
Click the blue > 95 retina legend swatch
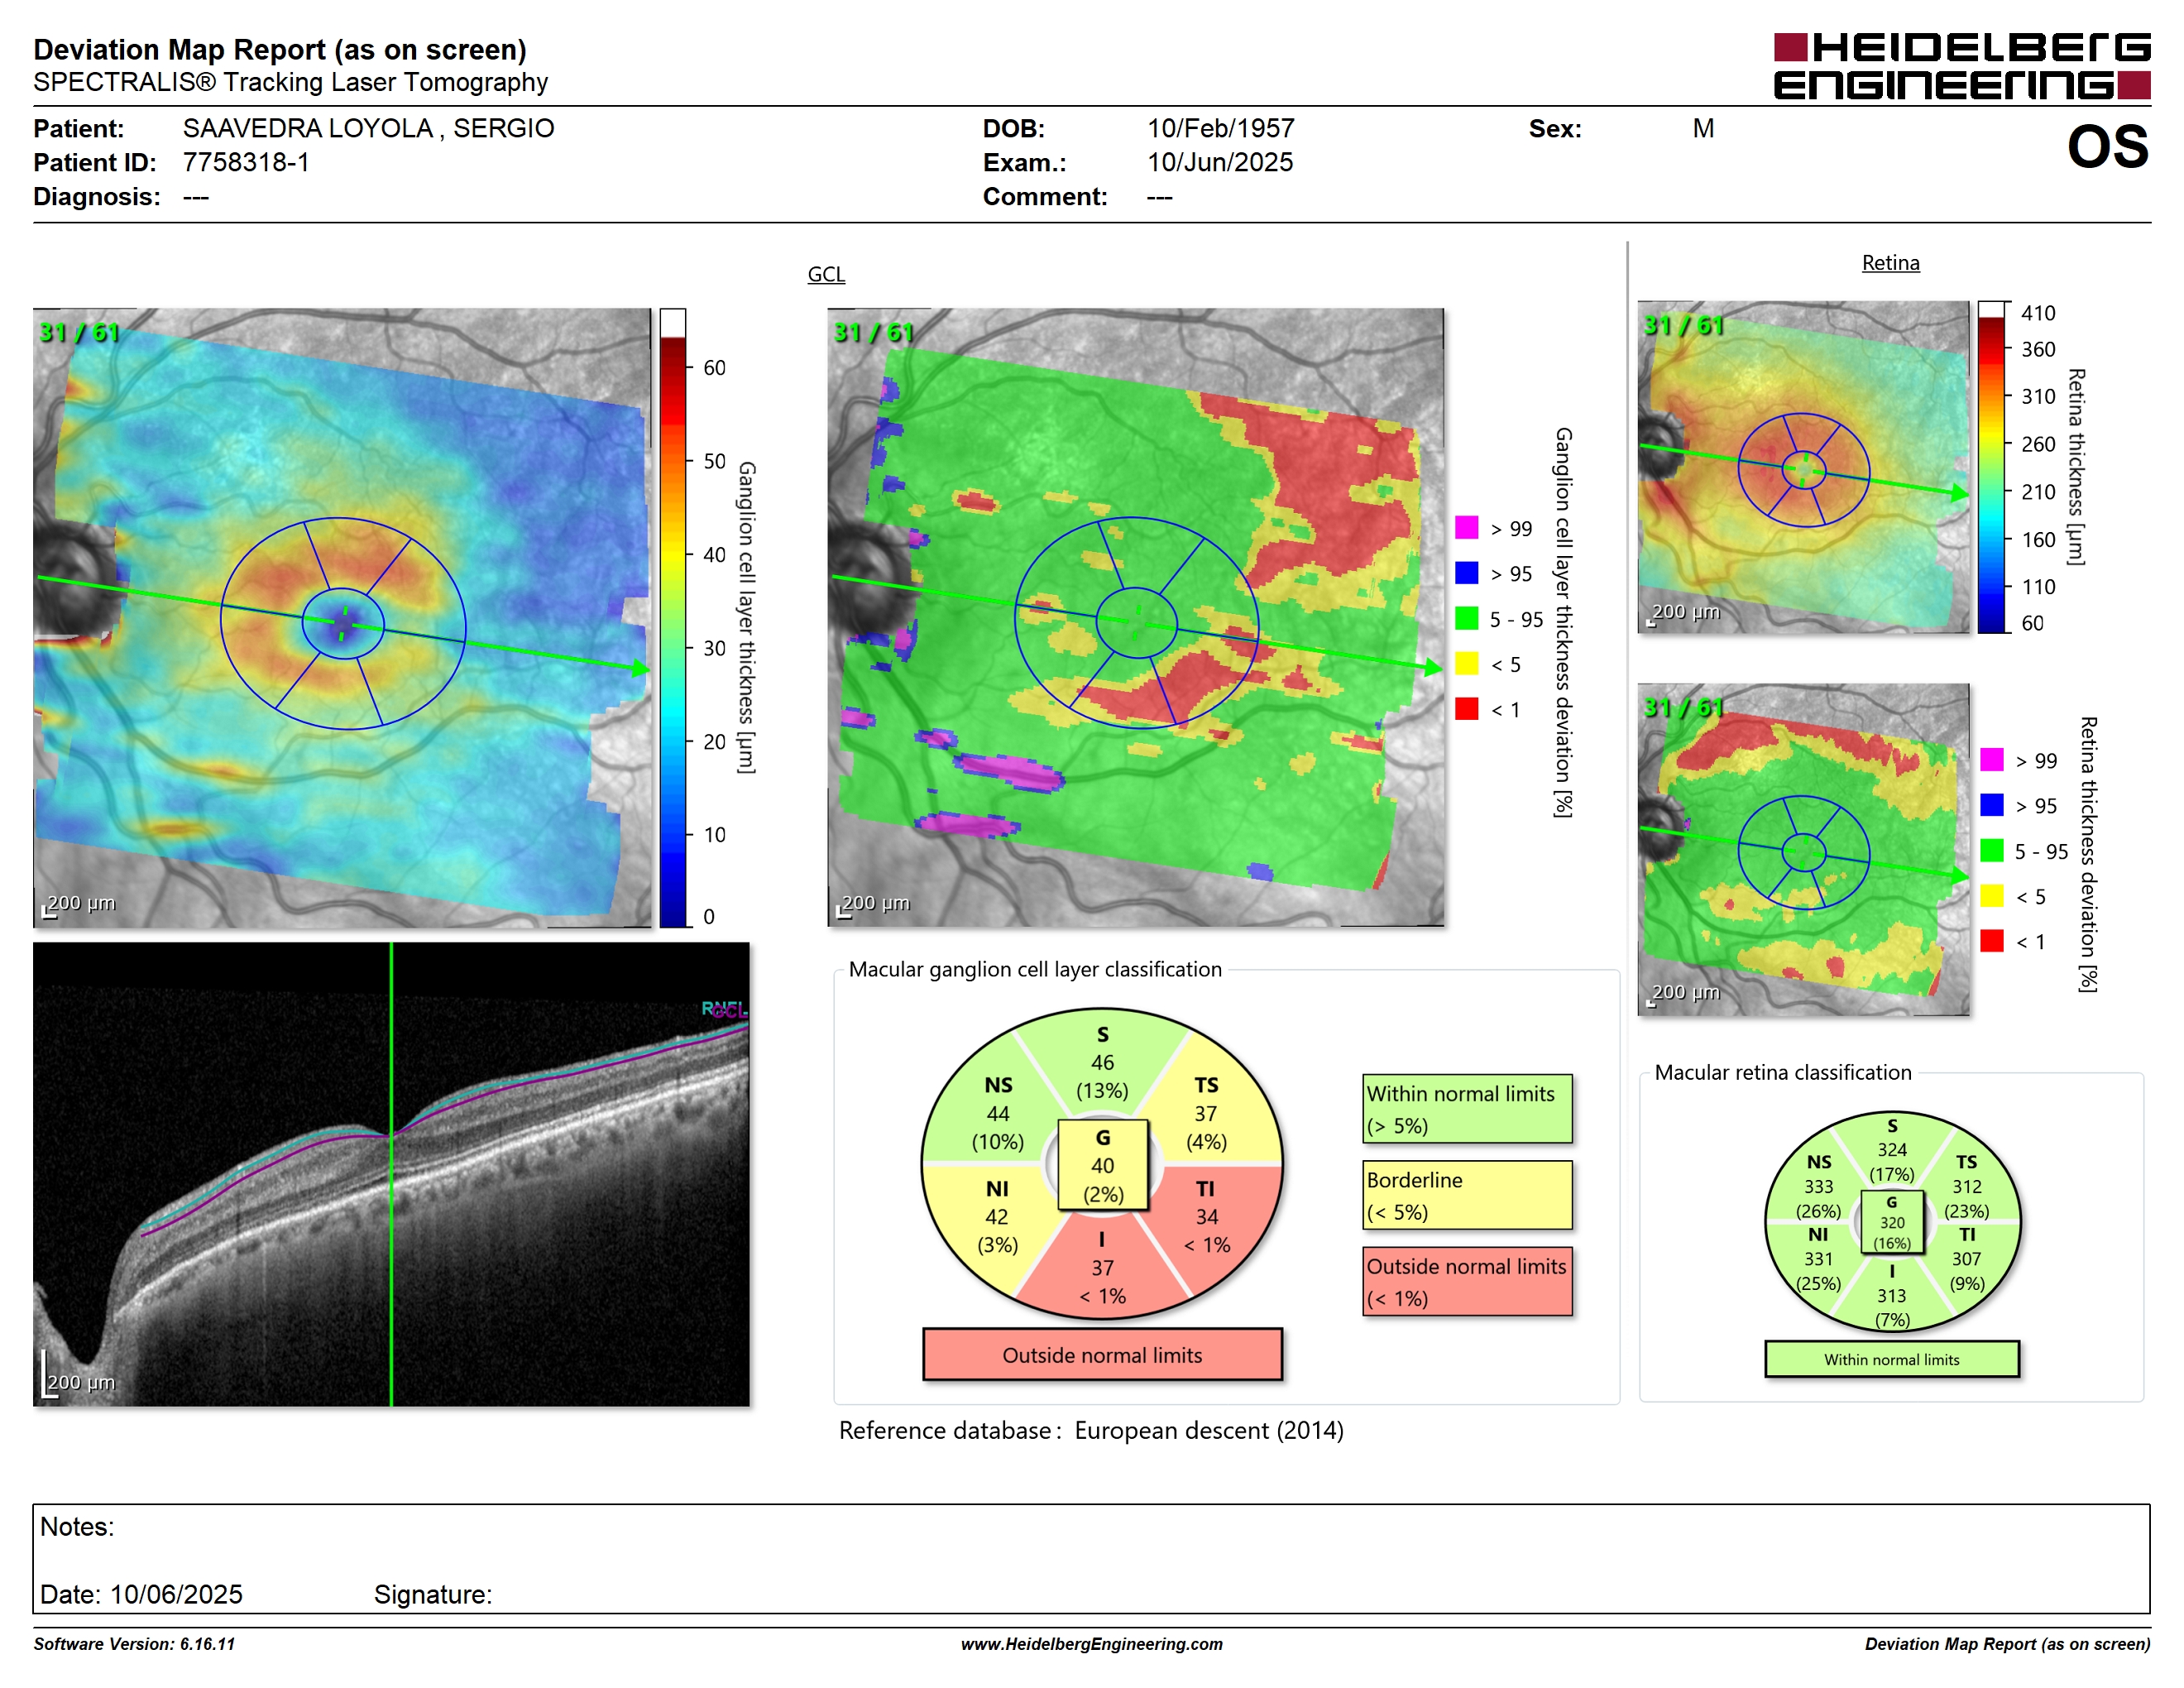(1991, 804)
